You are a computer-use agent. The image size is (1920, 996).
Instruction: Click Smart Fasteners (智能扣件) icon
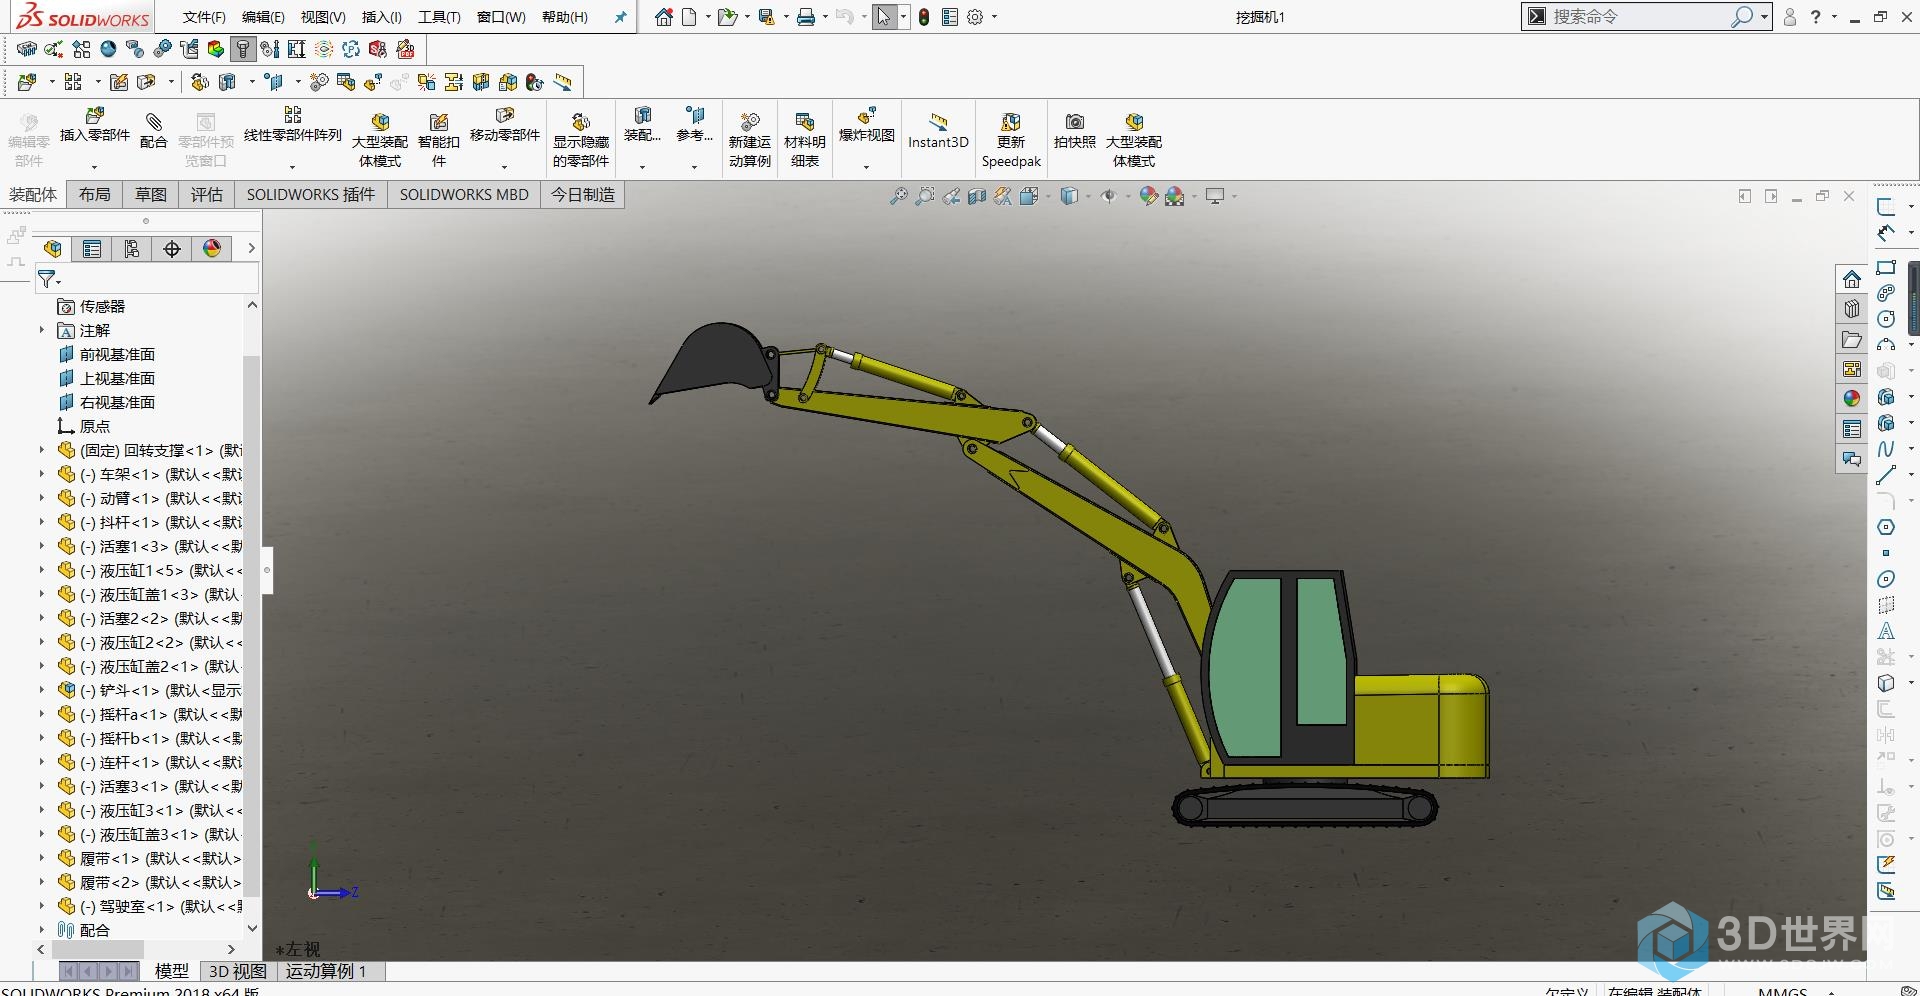click(438, 122)
